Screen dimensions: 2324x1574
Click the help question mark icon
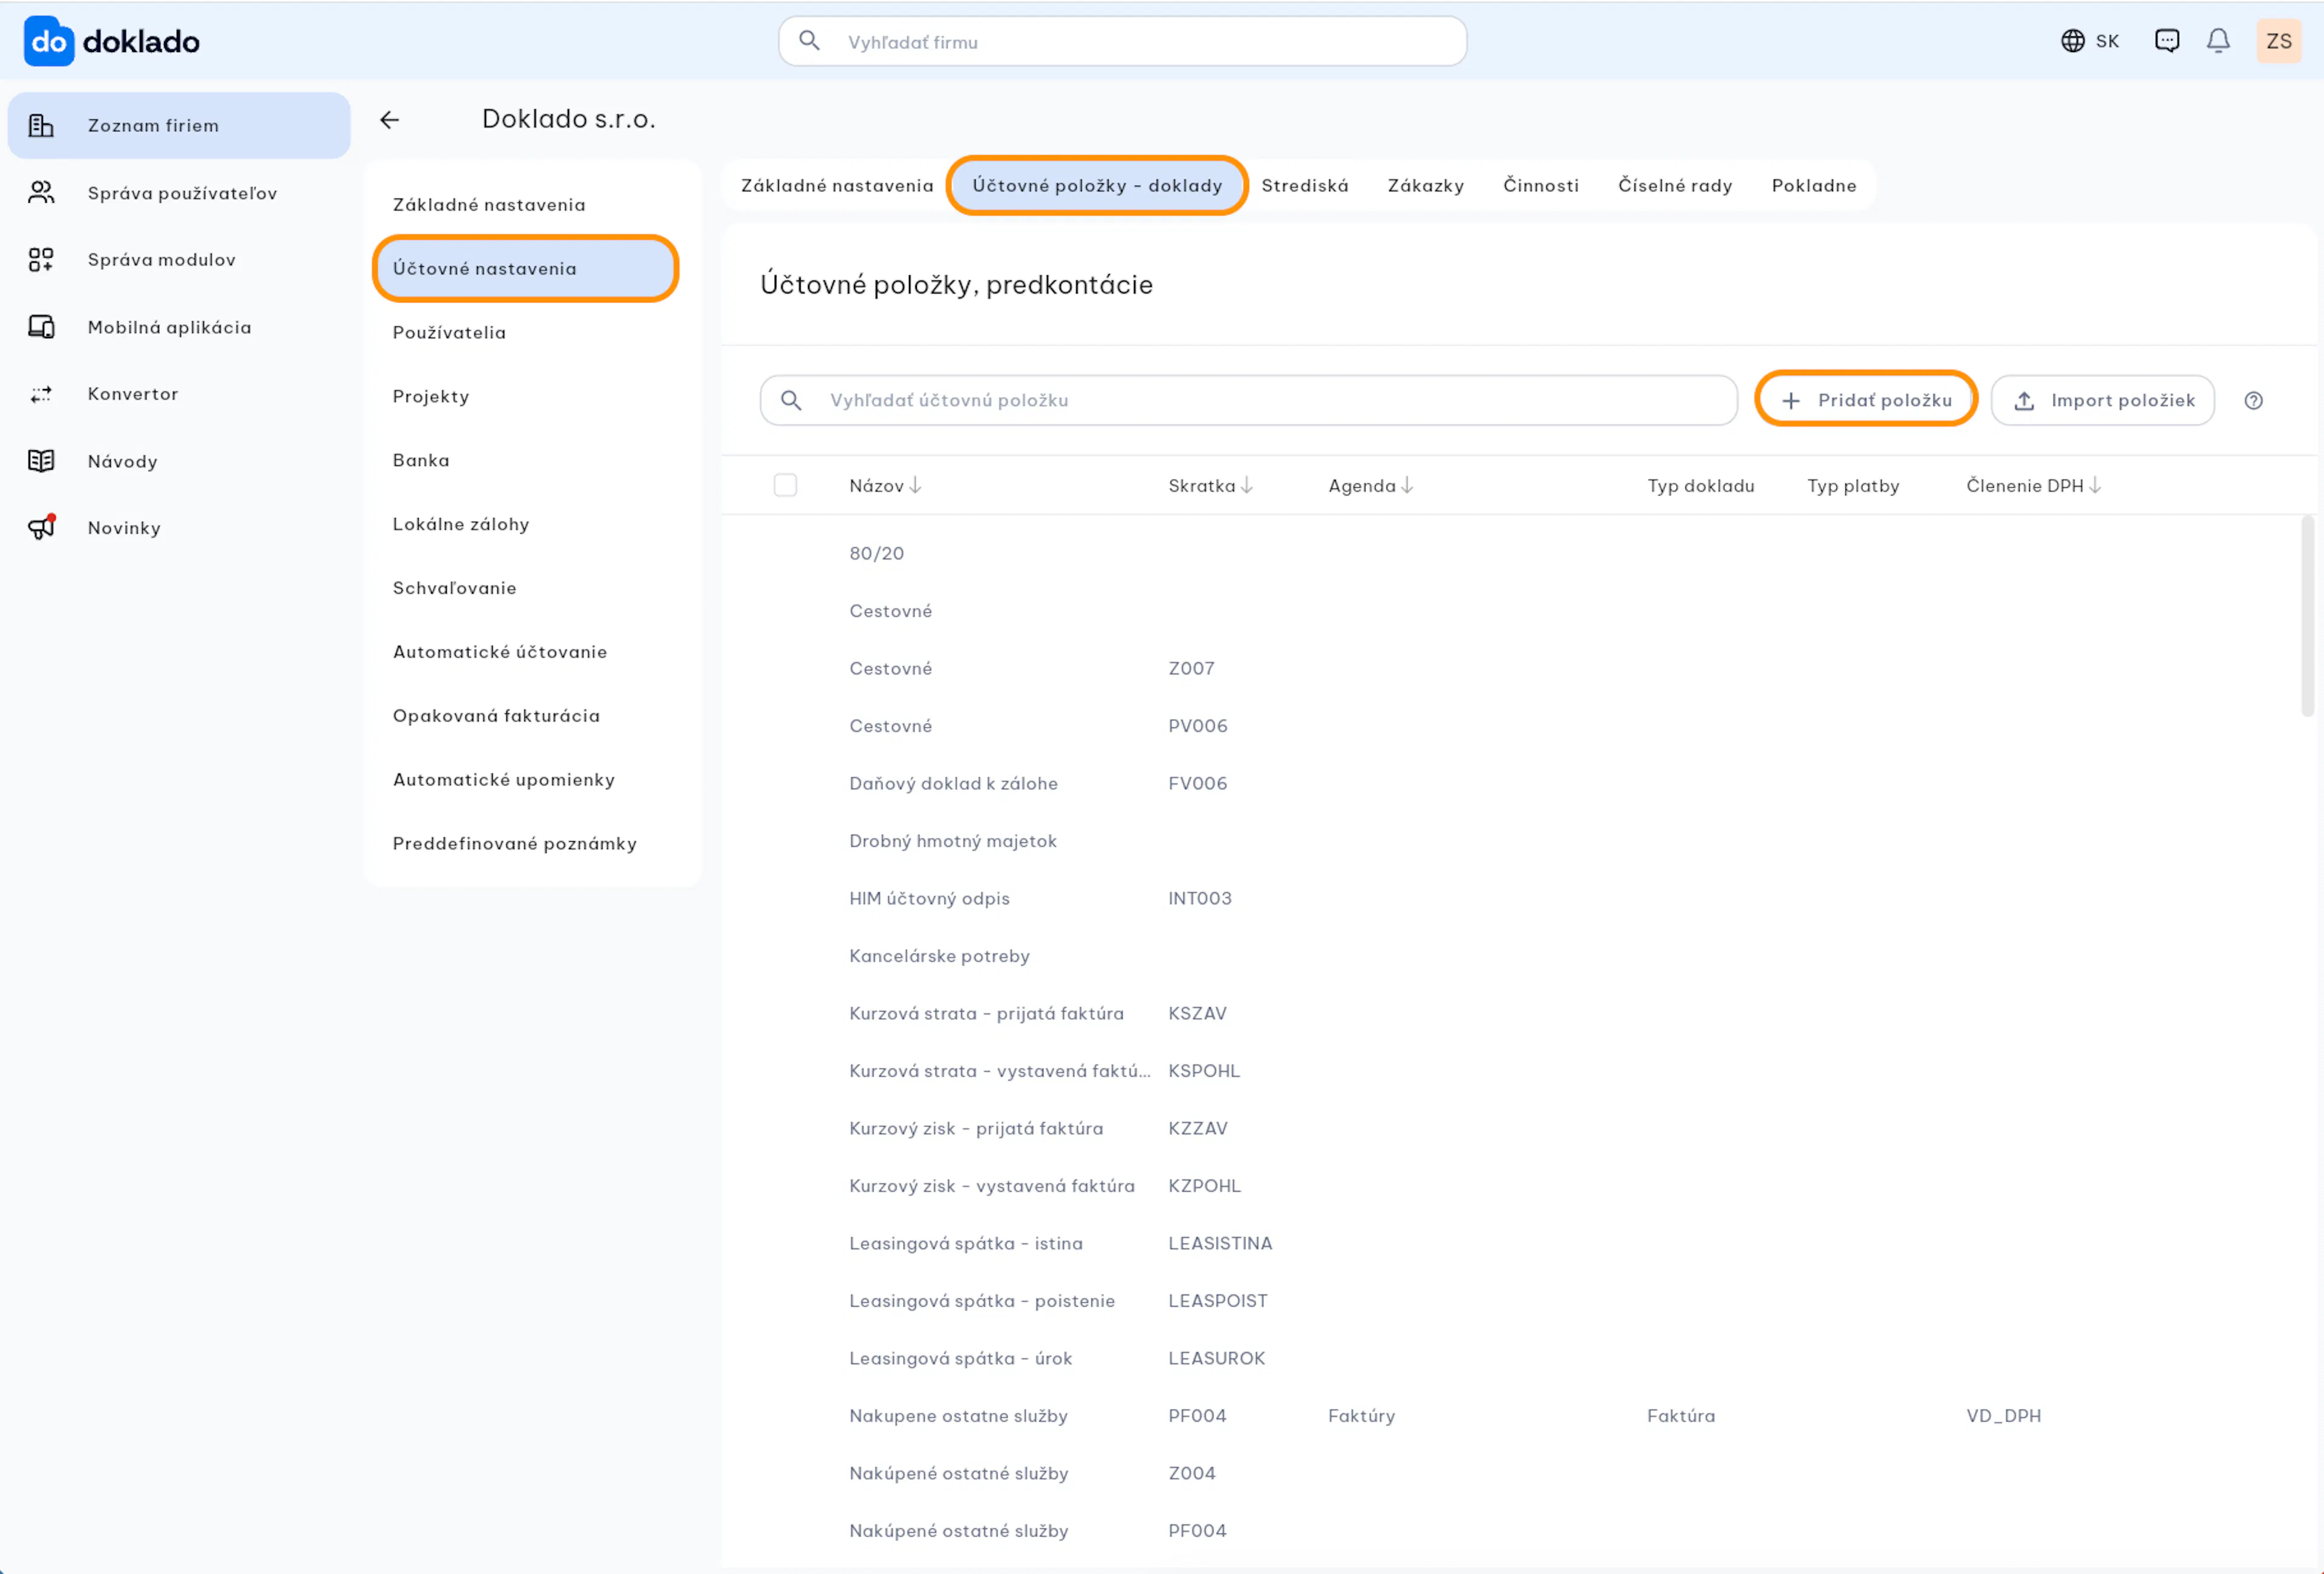[x=2253, y=400]
